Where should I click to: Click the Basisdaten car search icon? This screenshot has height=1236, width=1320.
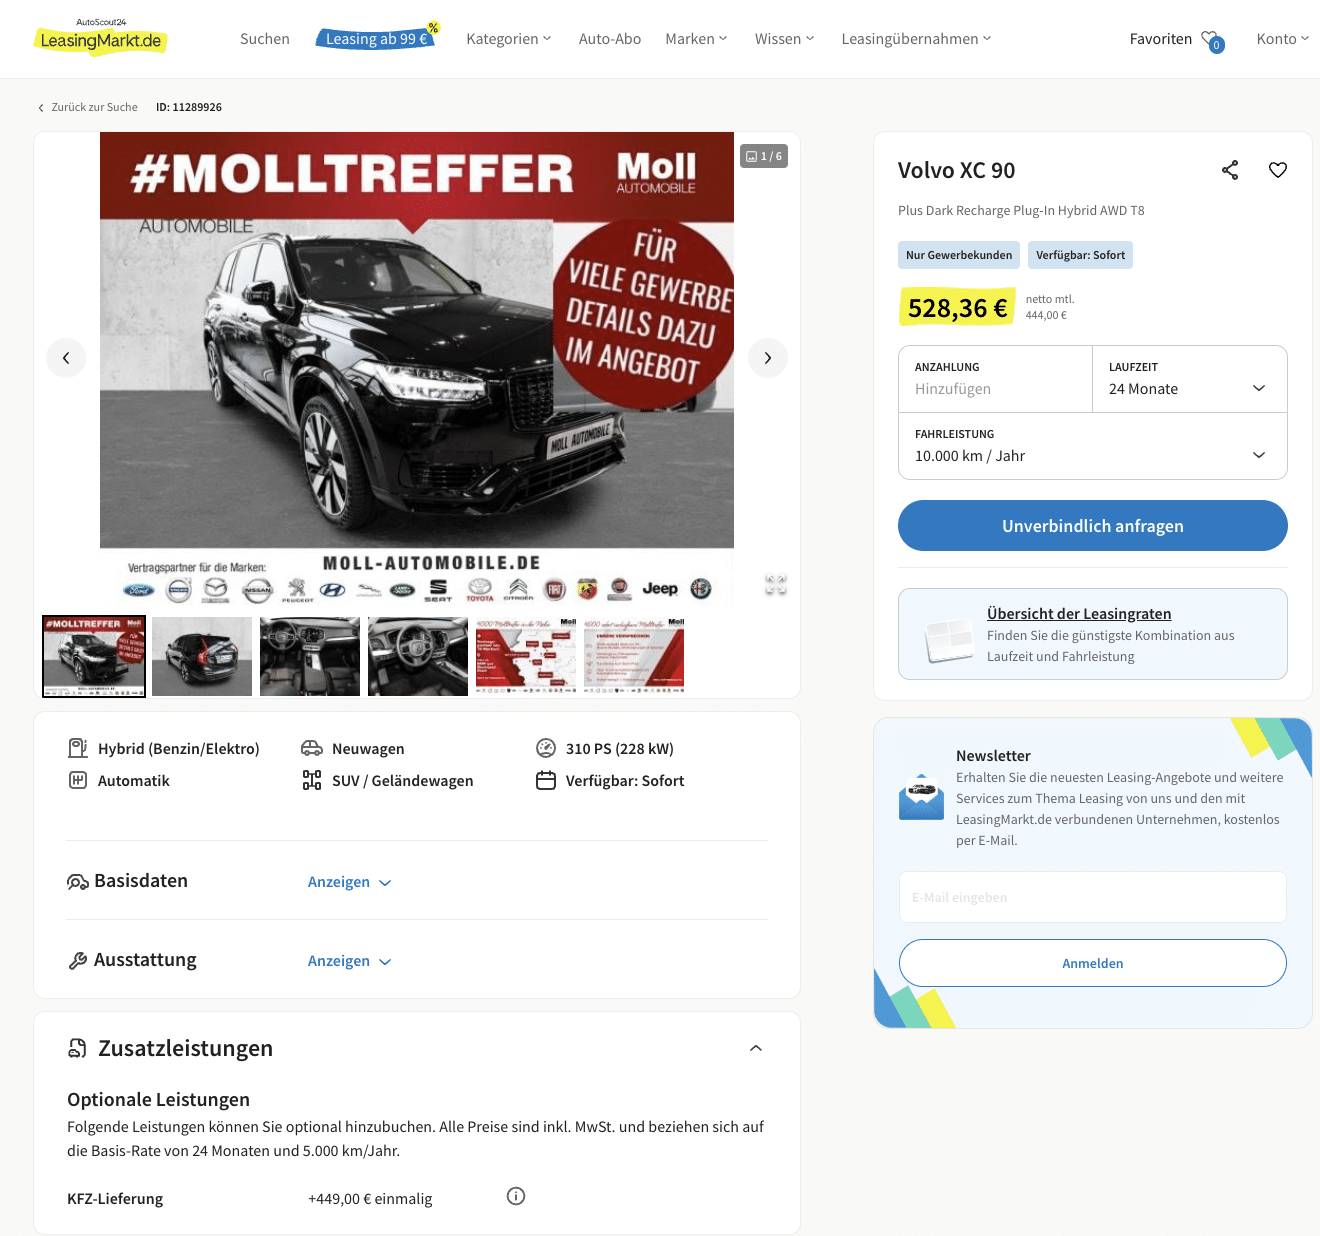tap(78, 881)
